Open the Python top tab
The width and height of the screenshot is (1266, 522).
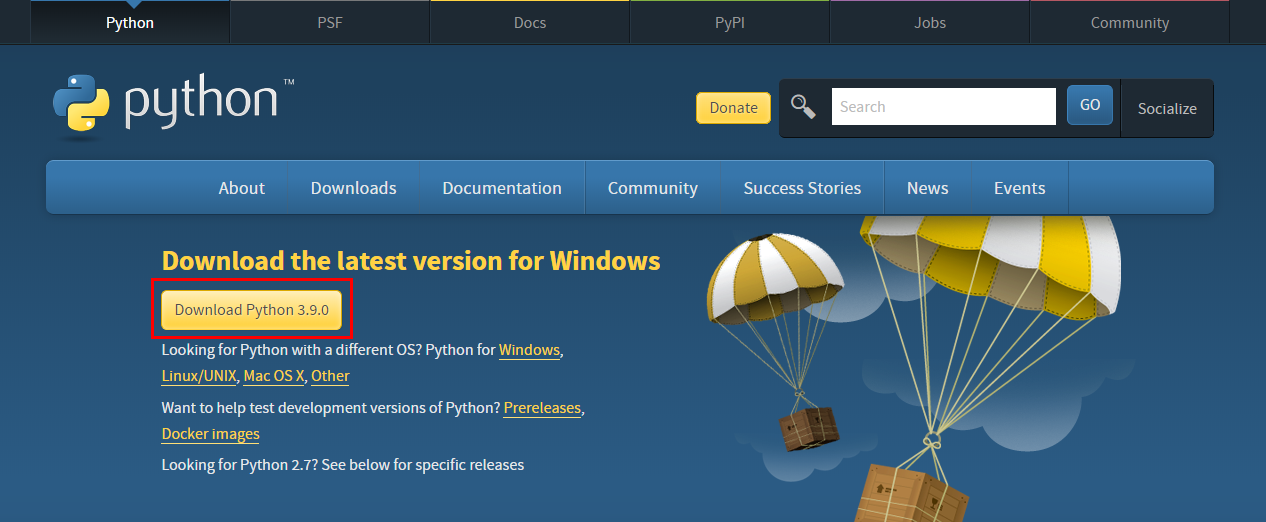tap(130, 22)
